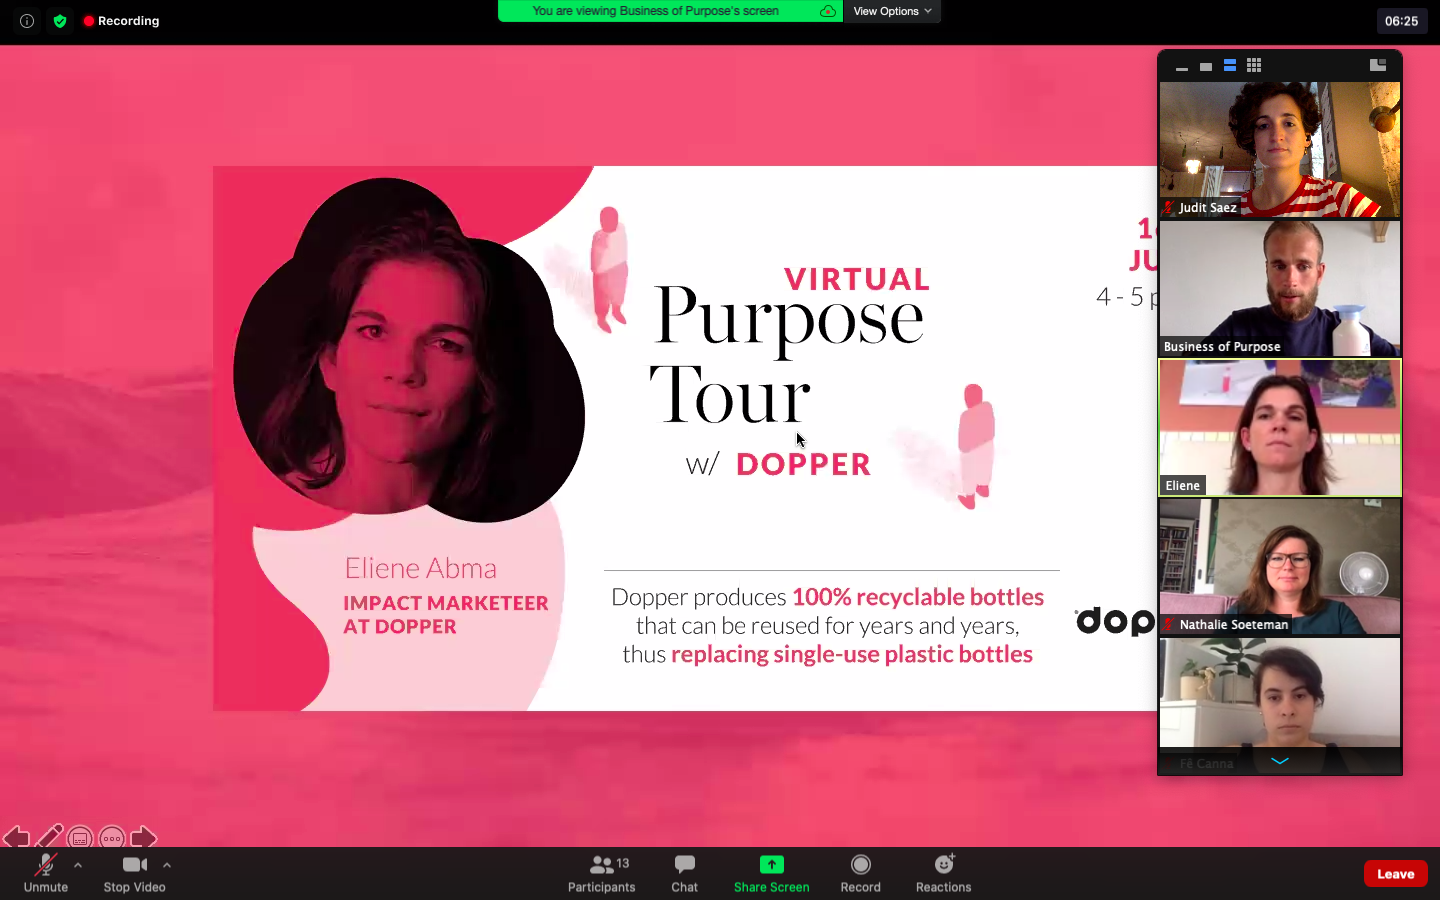Viewport: 1440px width, 900px height.
Task: Click the Business of Purpose name label
Action: click(1222, 347)
